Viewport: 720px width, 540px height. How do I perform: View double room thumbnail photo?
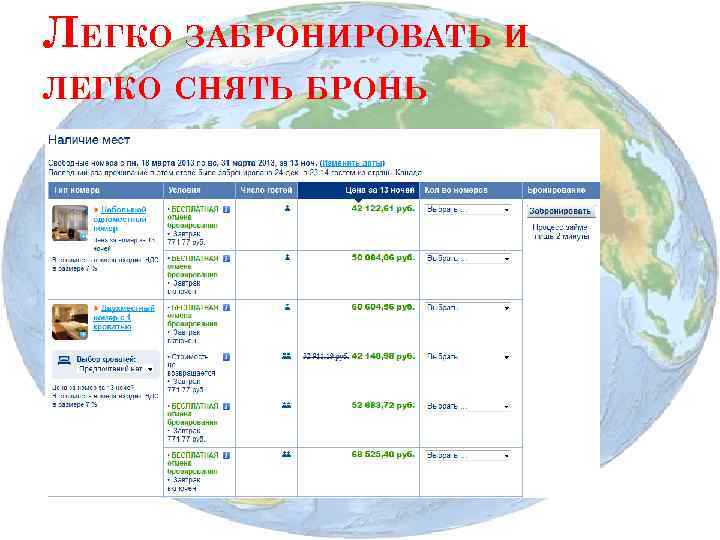(x=70, y=322)
